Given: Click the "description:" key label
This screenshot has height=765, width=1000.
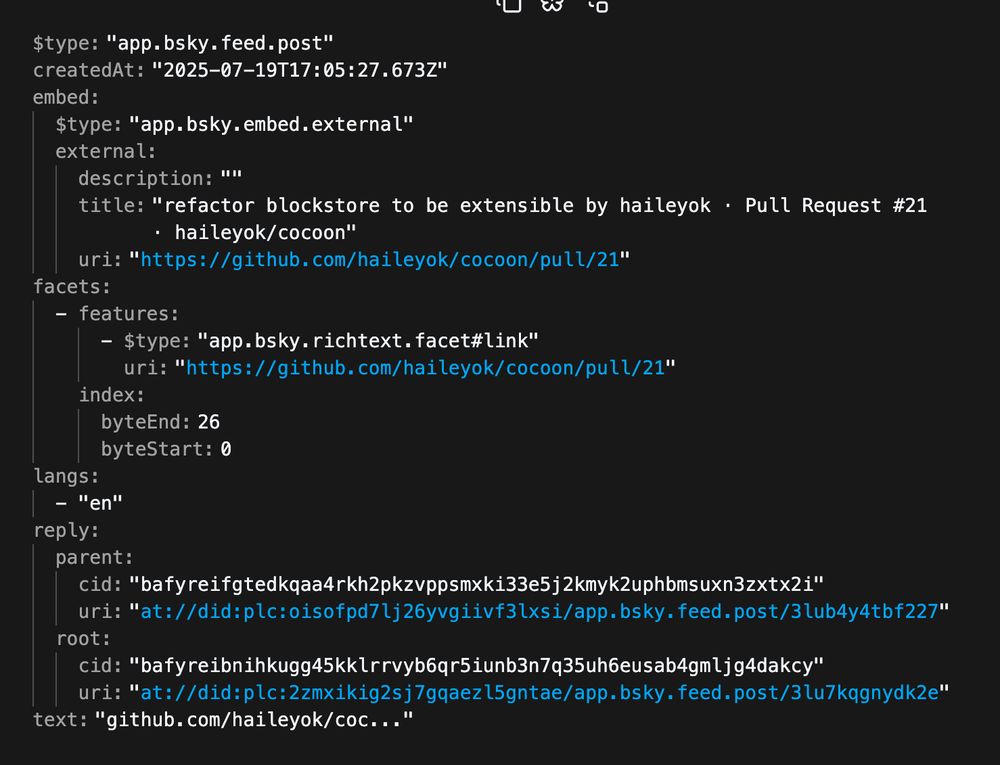Looking at the screenshot, I should point(145,178).
